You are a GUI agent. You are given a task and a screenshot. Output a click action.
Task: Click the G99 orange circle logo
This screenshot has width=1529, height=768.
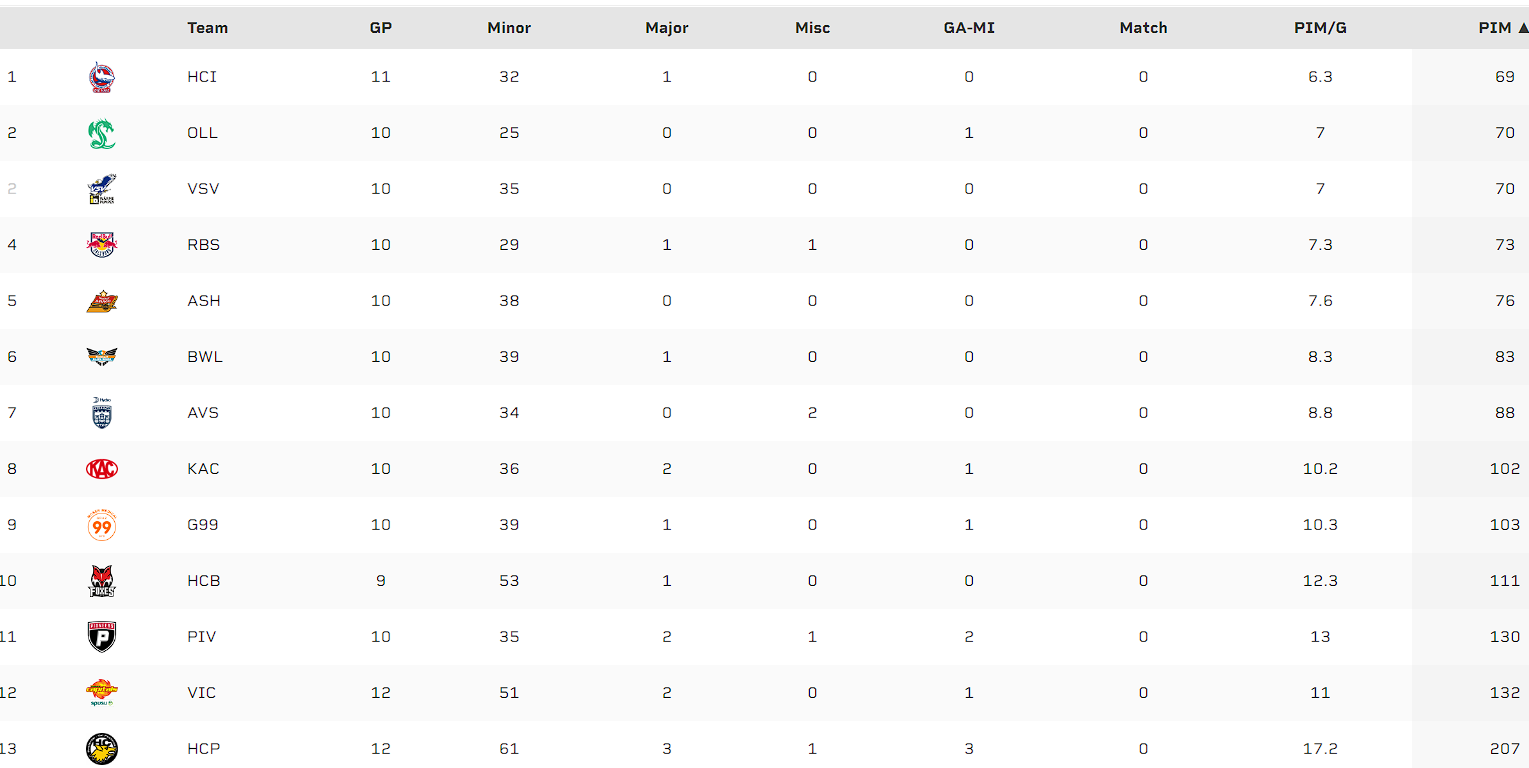[101, 525]
